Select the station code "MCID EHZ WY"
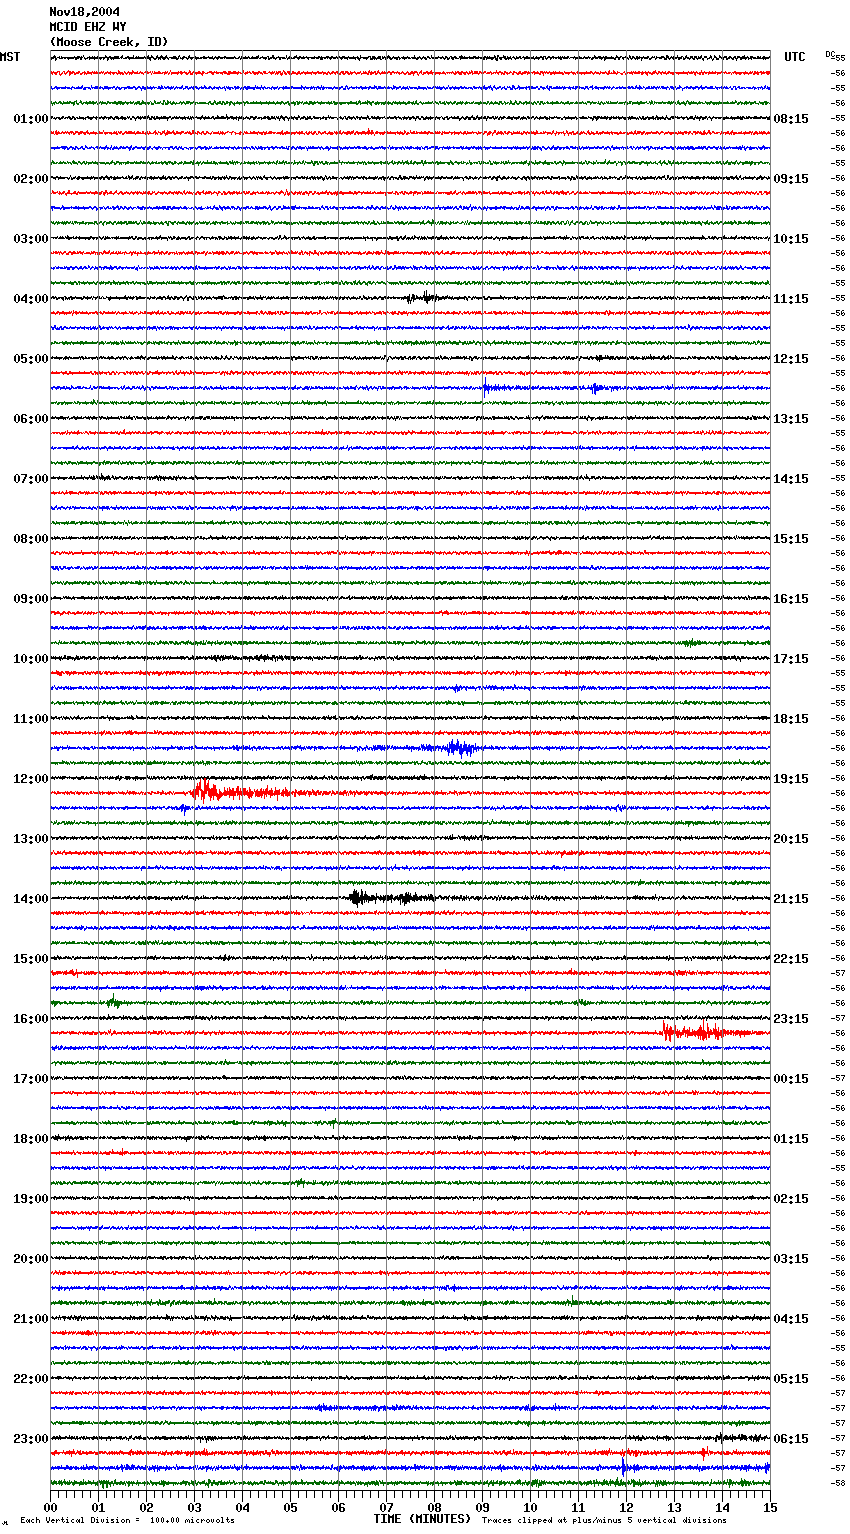This screenshot has width=850, height=1534. click(88, 27)
